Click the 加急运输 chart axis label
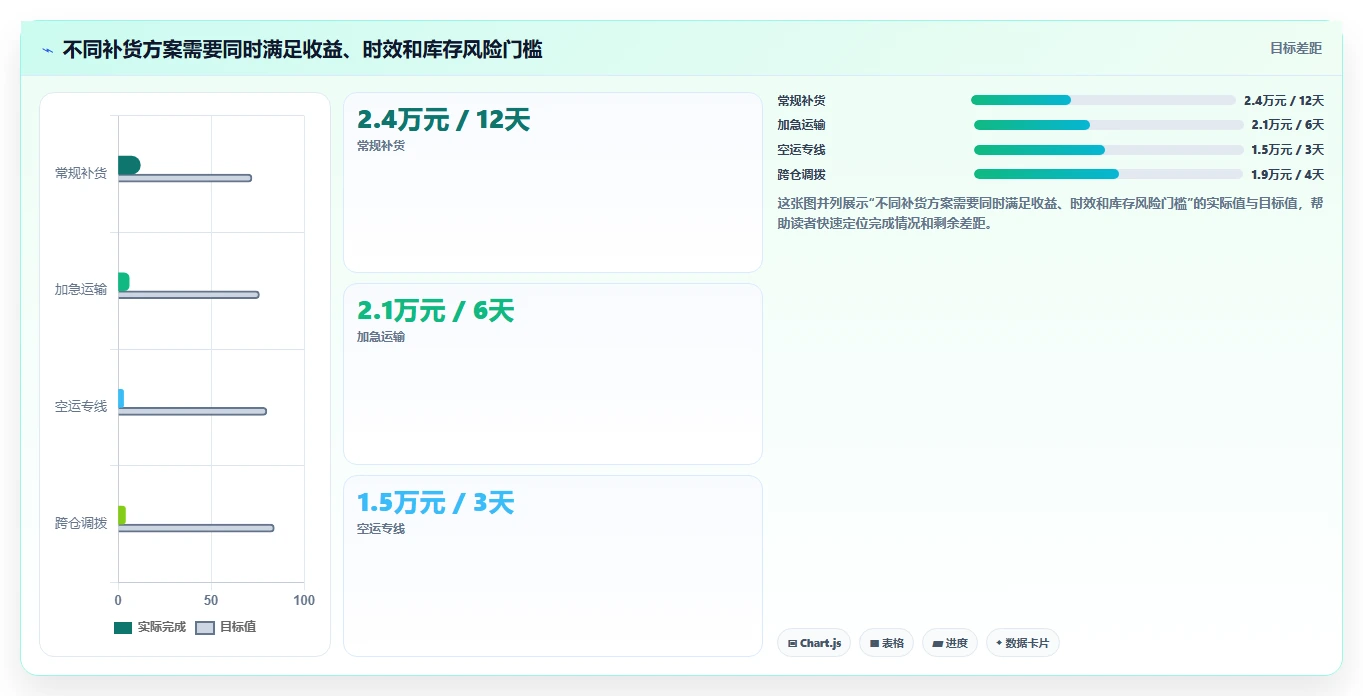This screenshot has height=696, width=1363. coord(81,290)
